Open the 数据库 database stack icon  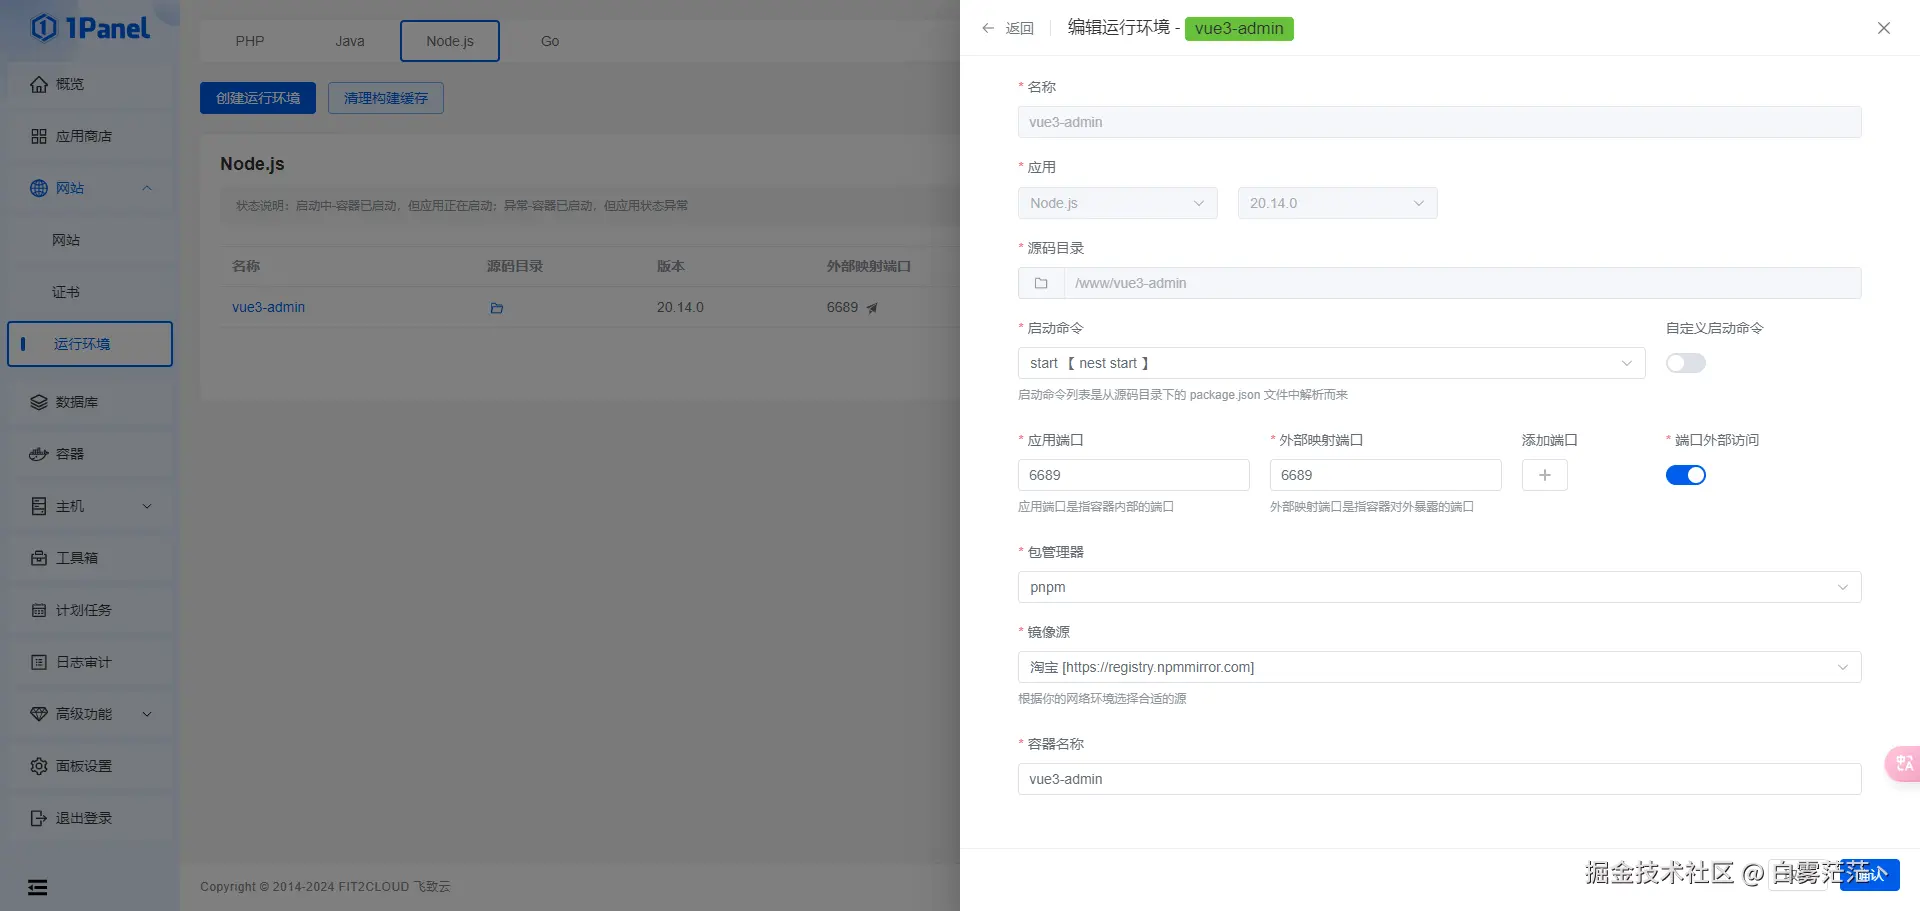39,402
